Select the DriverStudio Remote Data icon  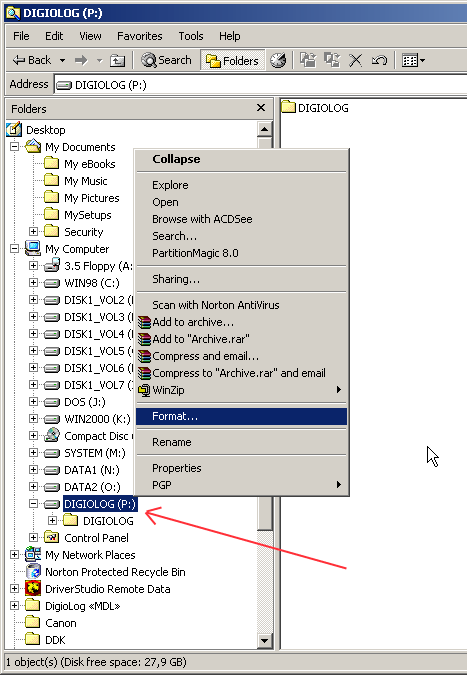(x=33, y=589)
